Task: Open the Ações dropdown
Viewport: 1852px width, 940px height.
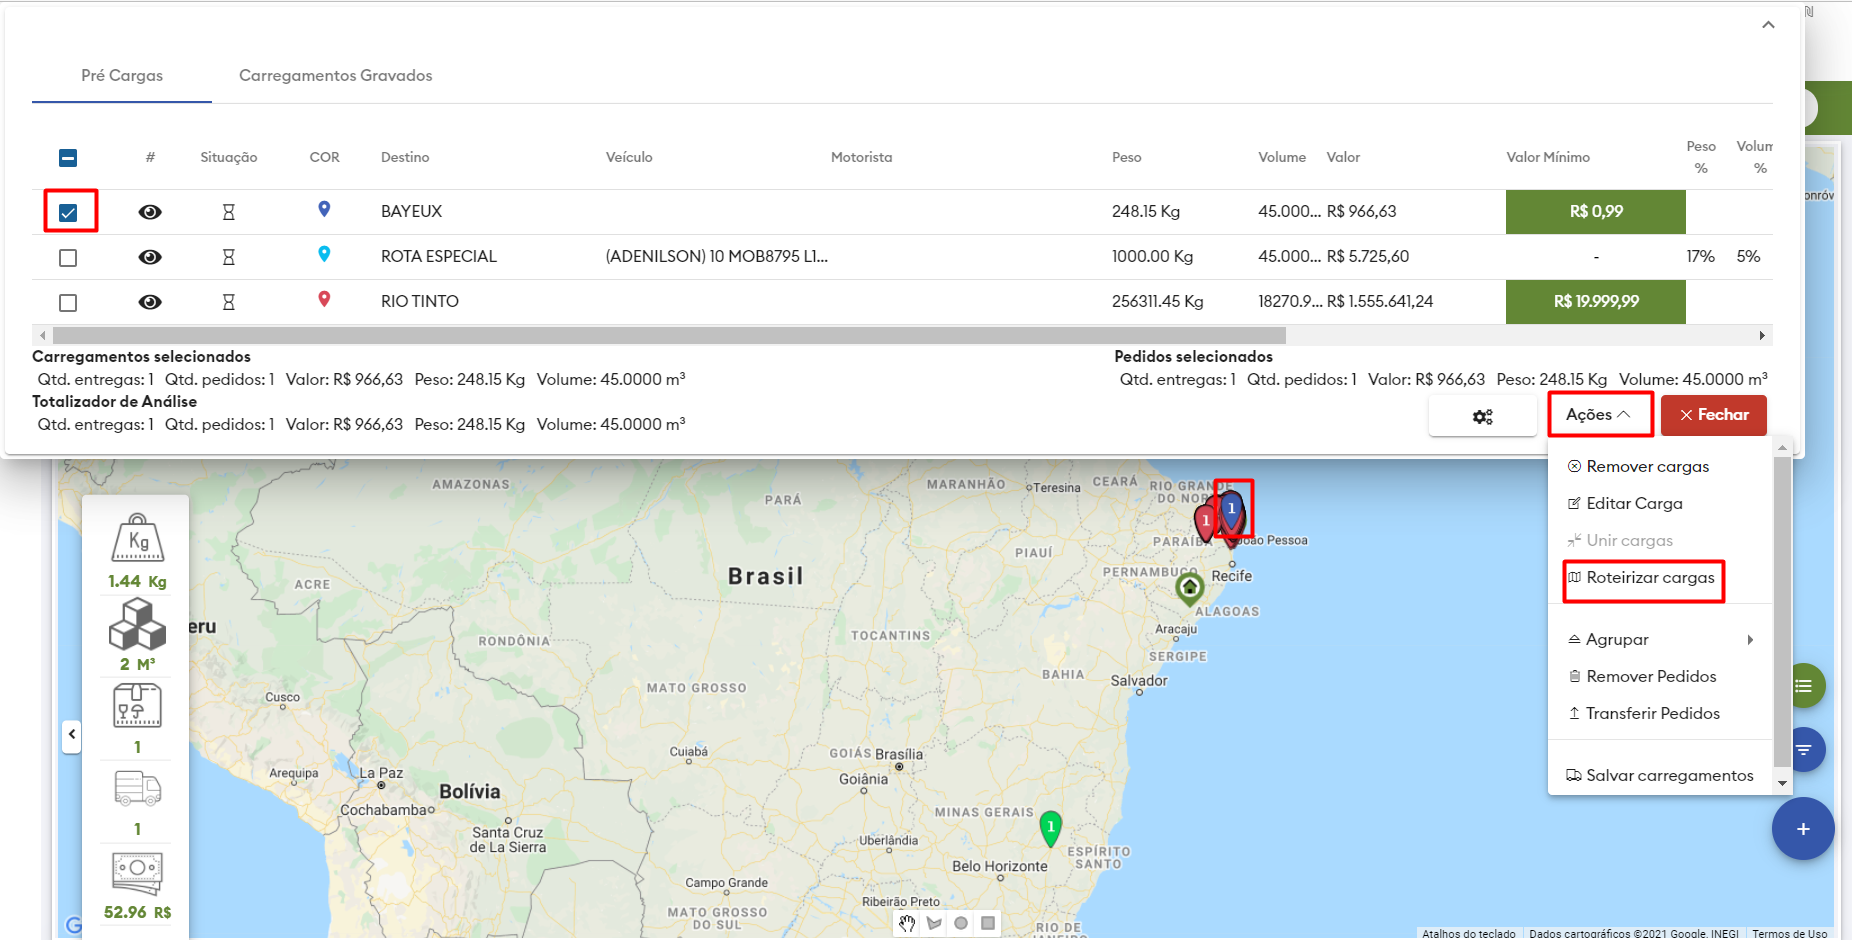Action: tap(1599, 415)
